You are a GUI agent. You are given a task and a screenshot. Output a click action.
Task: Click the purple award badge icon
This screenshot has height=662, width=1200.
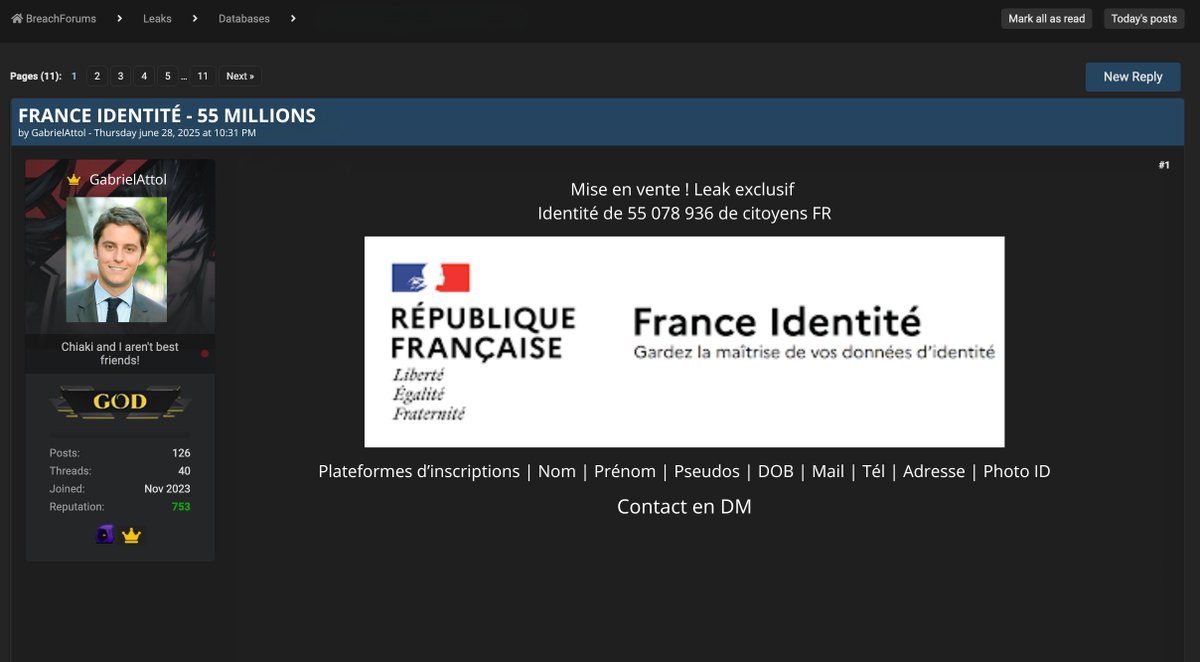click(x=105, y=535)
